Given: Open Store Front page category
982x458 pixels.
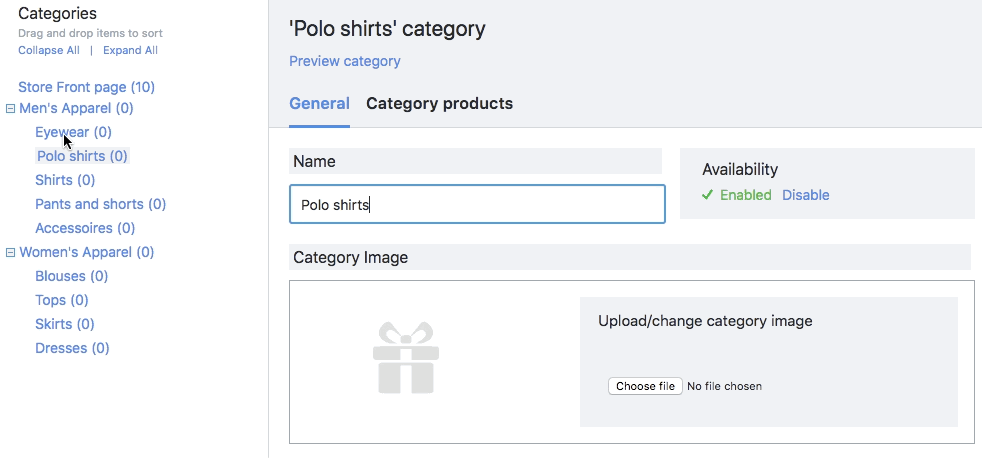Looking at the screenshot, I should (86, 88).
